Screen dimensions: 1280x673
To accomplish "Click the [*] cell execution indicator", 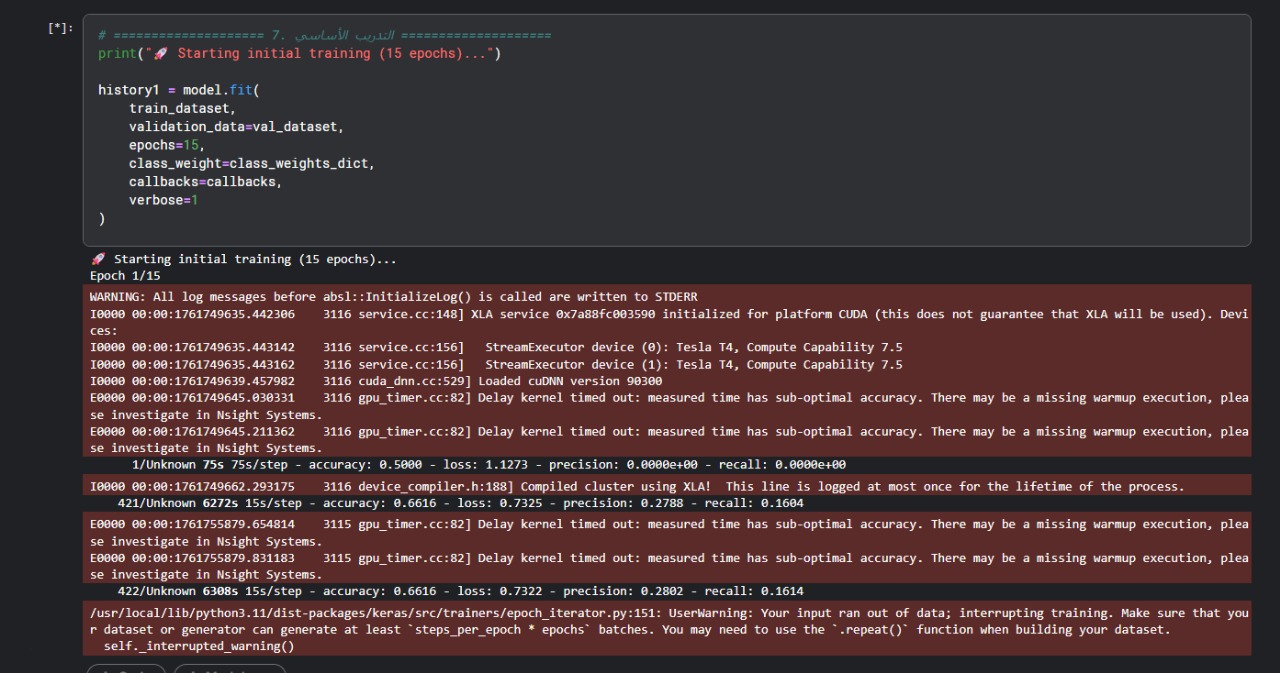I will coord(60,28).
